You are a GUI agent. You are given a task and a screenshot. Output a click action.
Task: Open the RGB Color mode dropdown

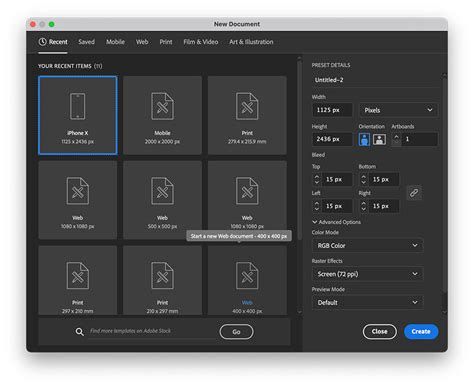368,246
